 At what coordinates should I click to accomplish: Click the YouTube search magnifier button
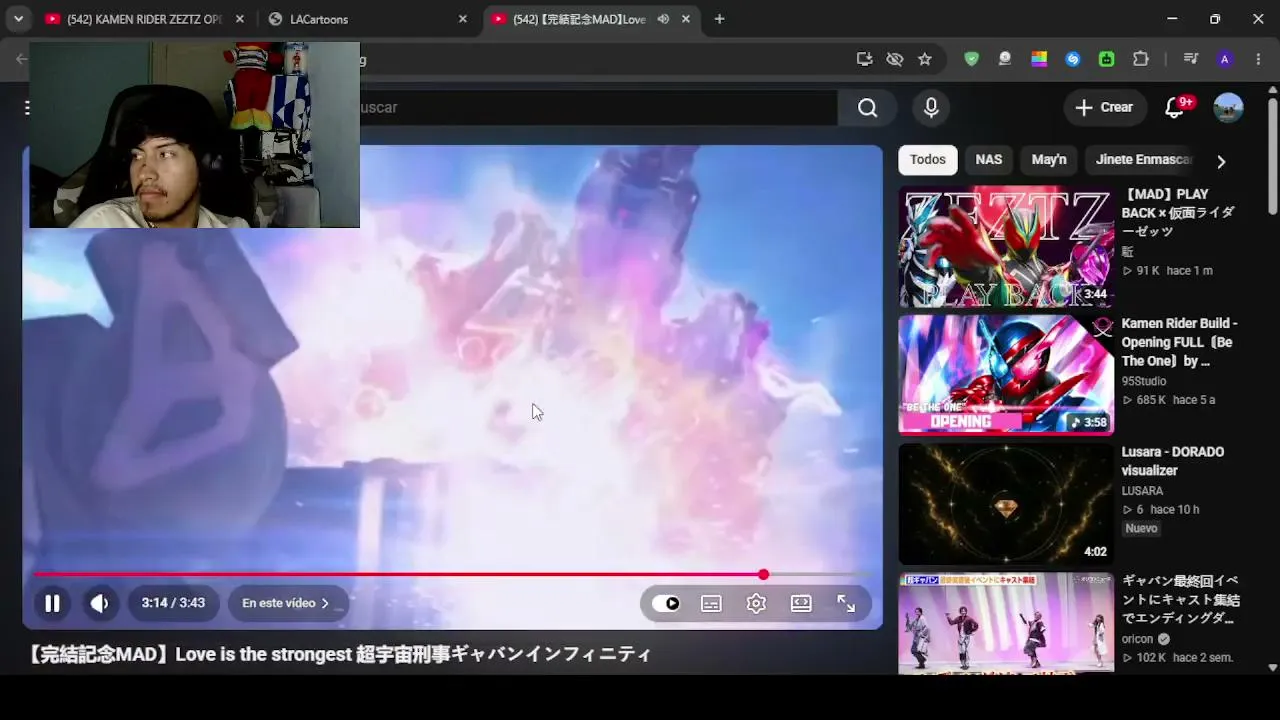point(867,108)
